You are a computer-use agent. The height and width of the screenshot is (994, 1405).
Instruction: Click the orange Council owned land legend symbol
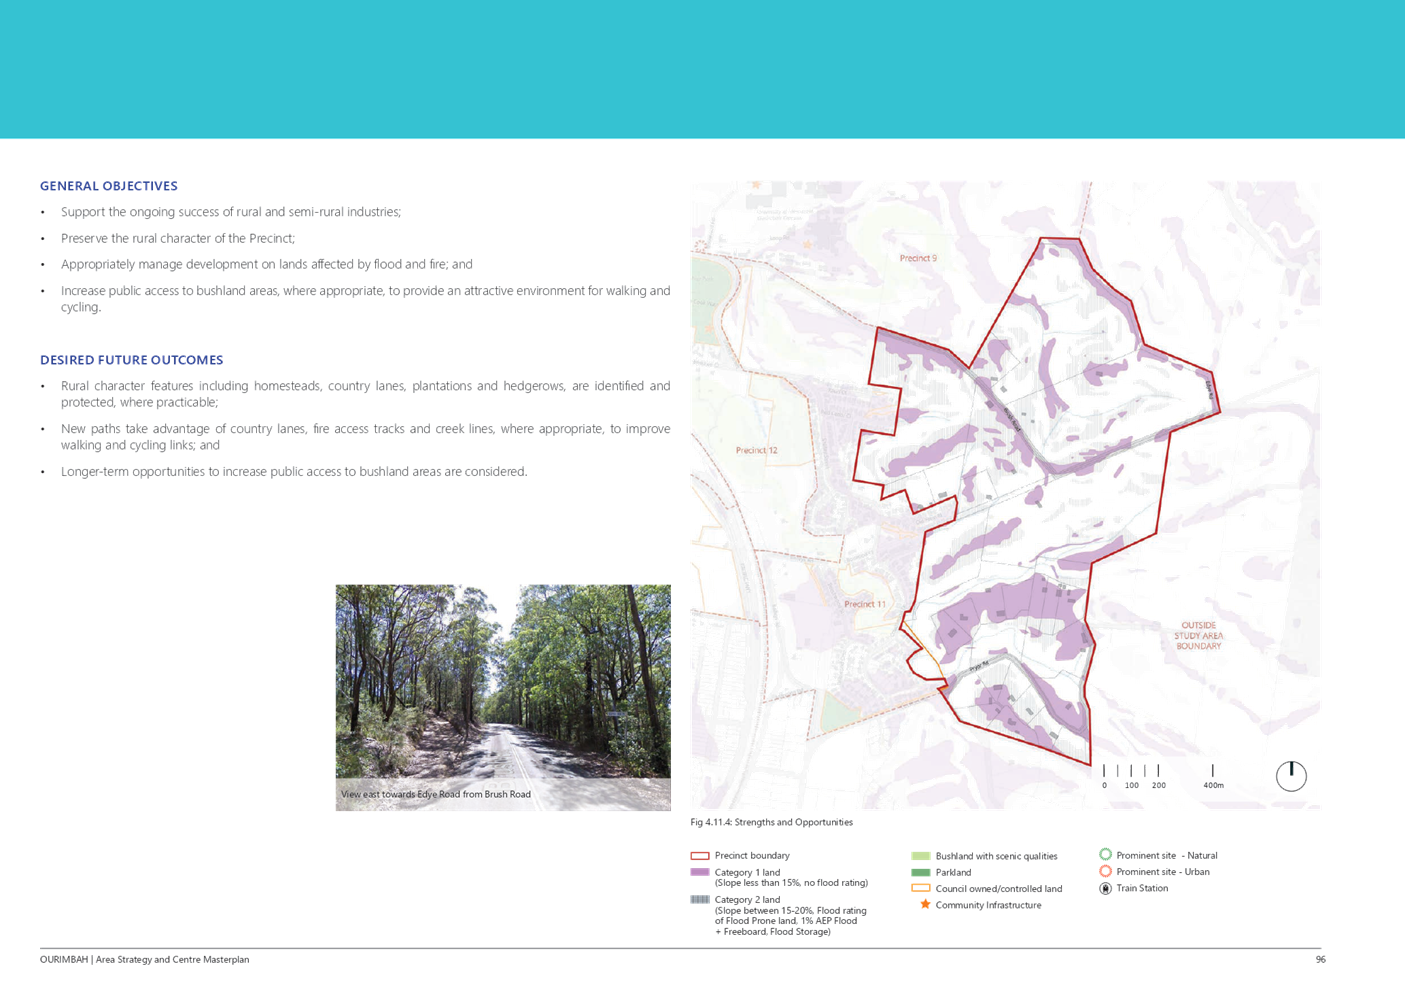pyautogui.click(x=921, y=888)
